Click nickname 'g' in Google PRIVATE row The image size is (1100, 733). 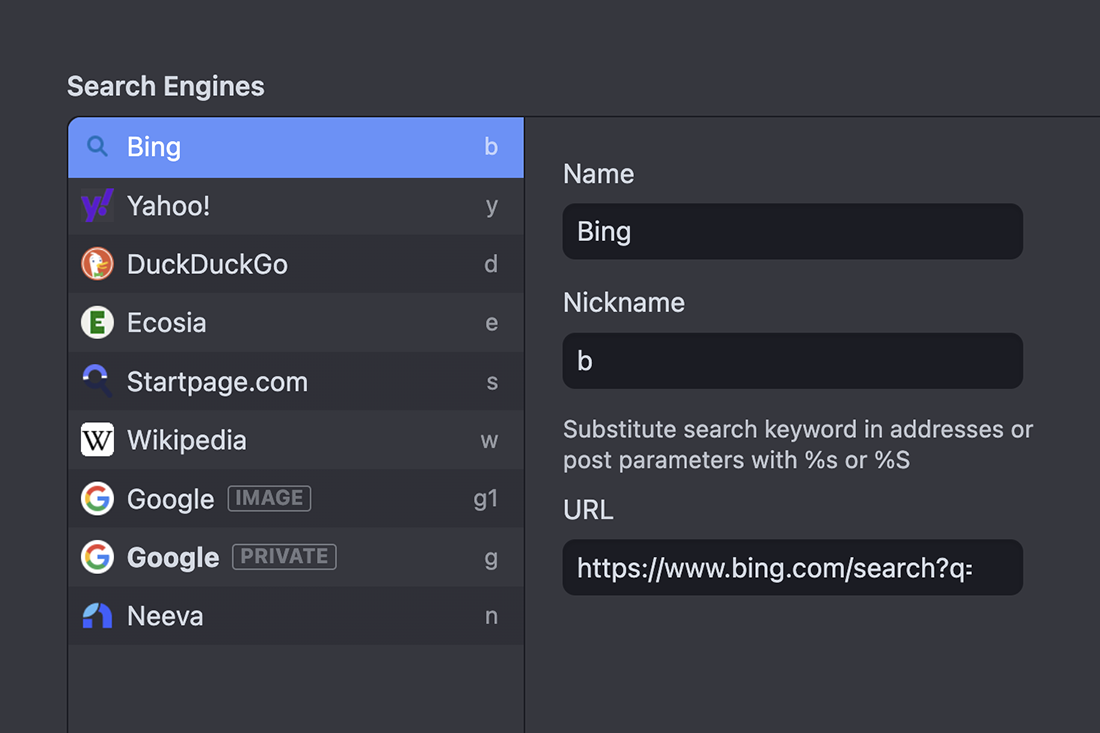pos(491,559)
